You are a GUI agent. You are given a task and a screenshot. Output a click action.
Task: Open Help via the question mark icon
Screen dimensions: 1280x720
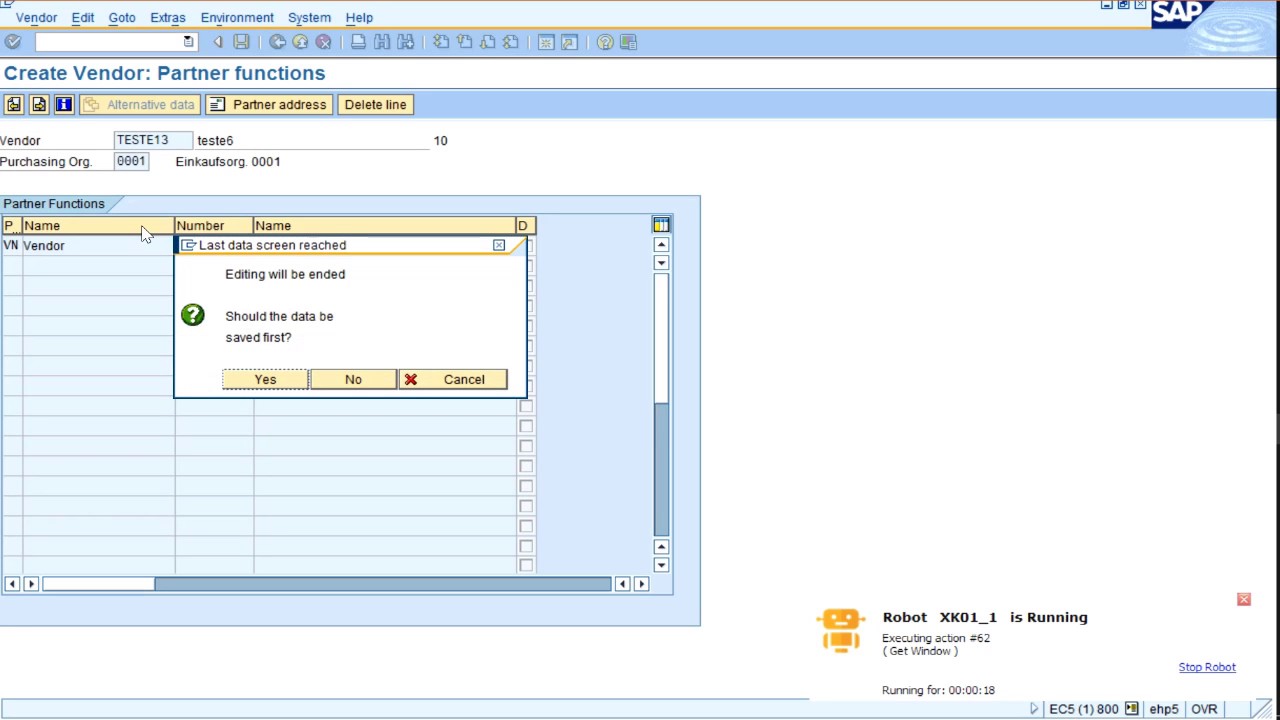coord(605,42)
